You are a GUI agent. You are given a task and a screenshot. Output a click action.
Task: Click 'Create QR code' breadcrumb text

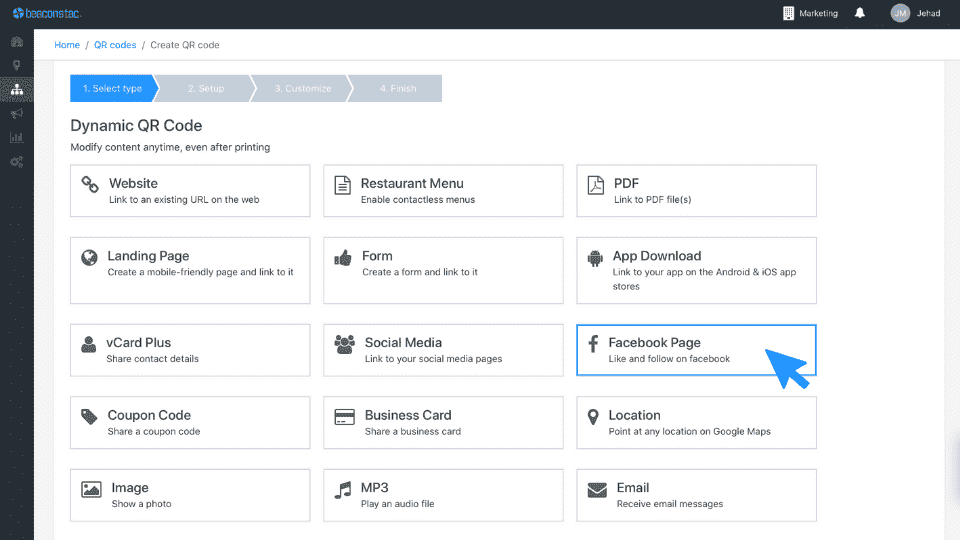(x=185, y=45)
